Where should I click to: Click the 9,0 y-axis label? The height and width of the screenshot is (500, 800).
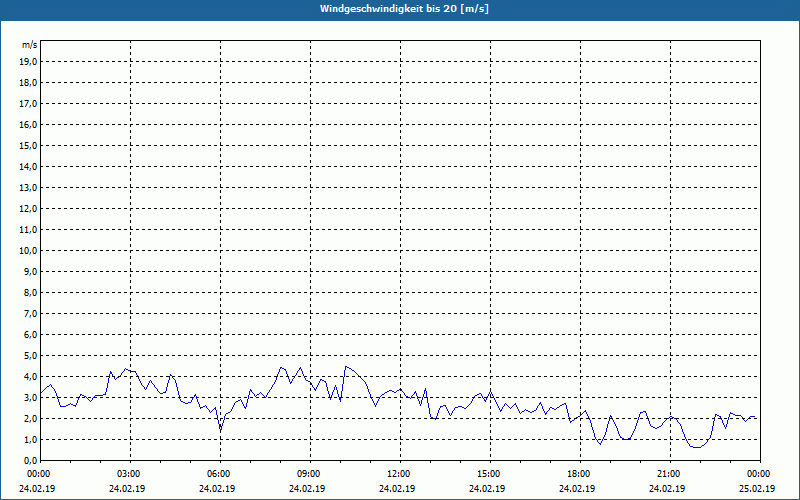pyautogui.click(x=30, y=271)
